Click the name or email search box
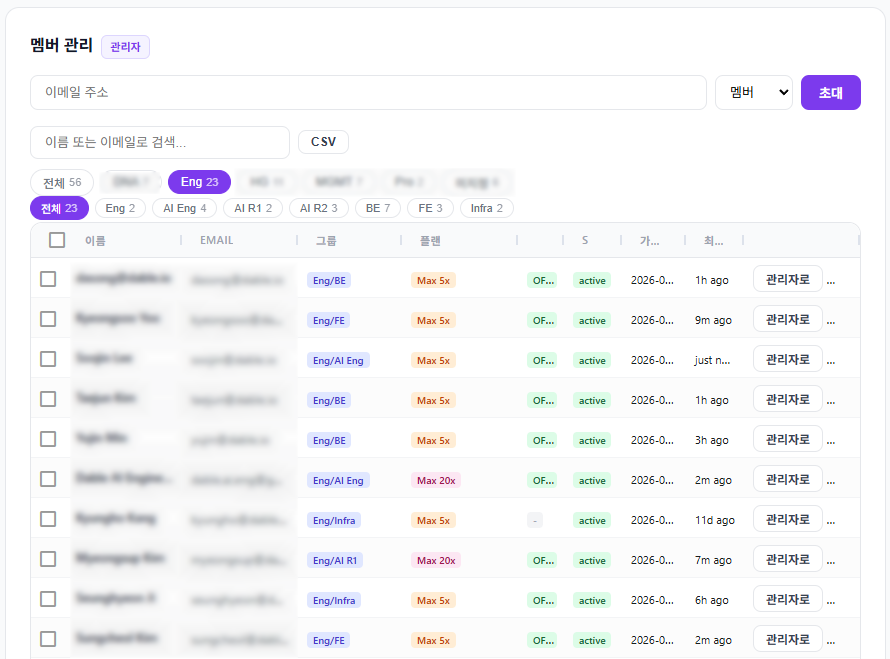 tap(160, 142)
